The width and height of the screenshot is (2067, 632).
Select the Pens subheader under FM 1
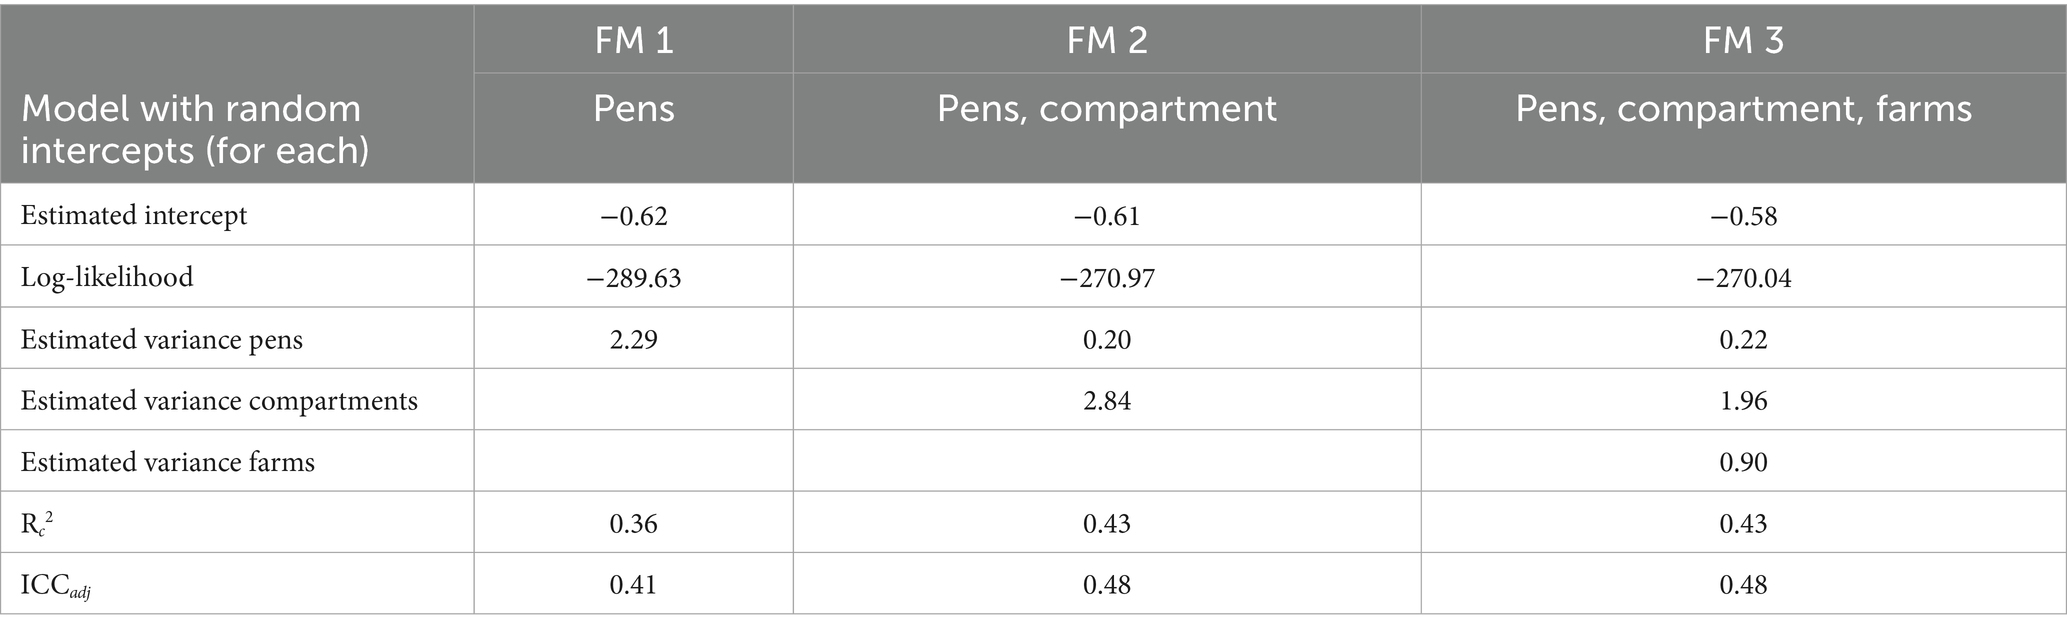click(x=633, y=109)
